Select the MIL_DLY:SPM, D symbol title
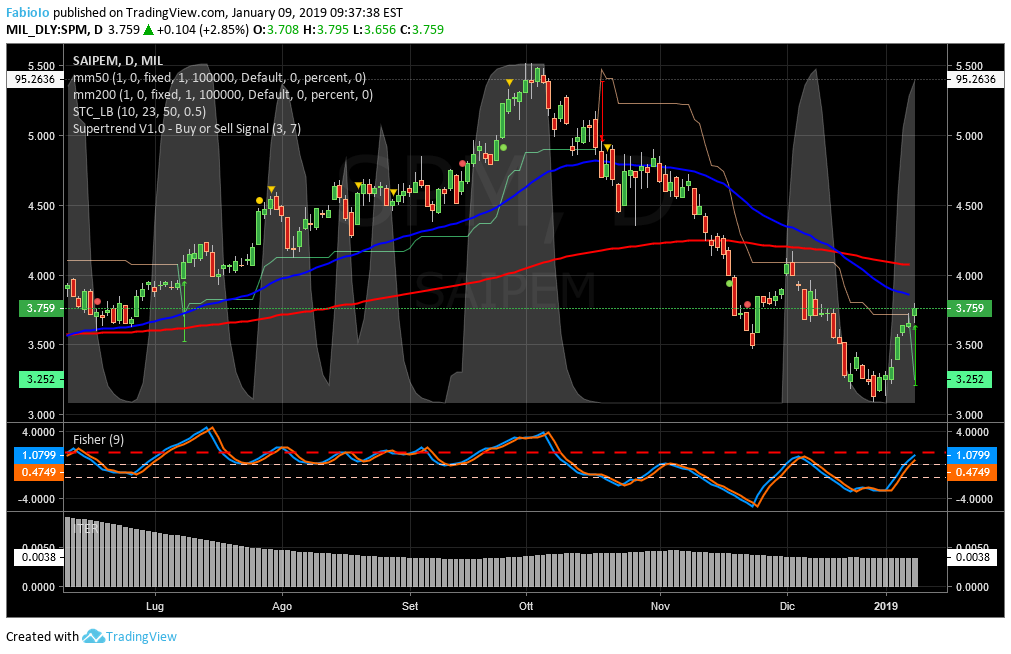Image resolution: width=1011 pixels, height=654 pixels. pyautogui.click(x=54, y=30)
